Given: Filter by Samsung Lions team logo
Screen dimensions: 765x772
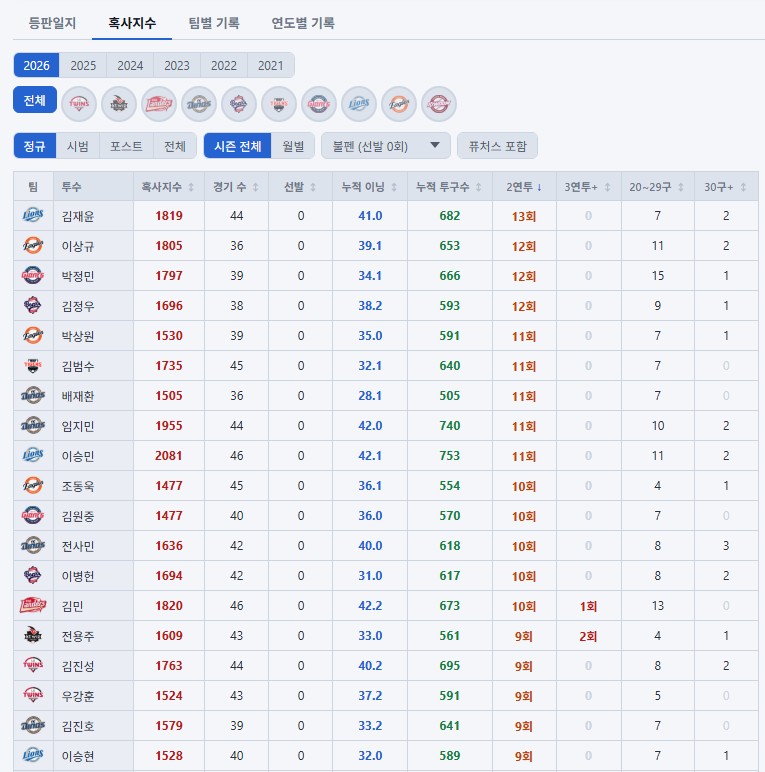Looking at the screenshot, I should coord(359,104).
